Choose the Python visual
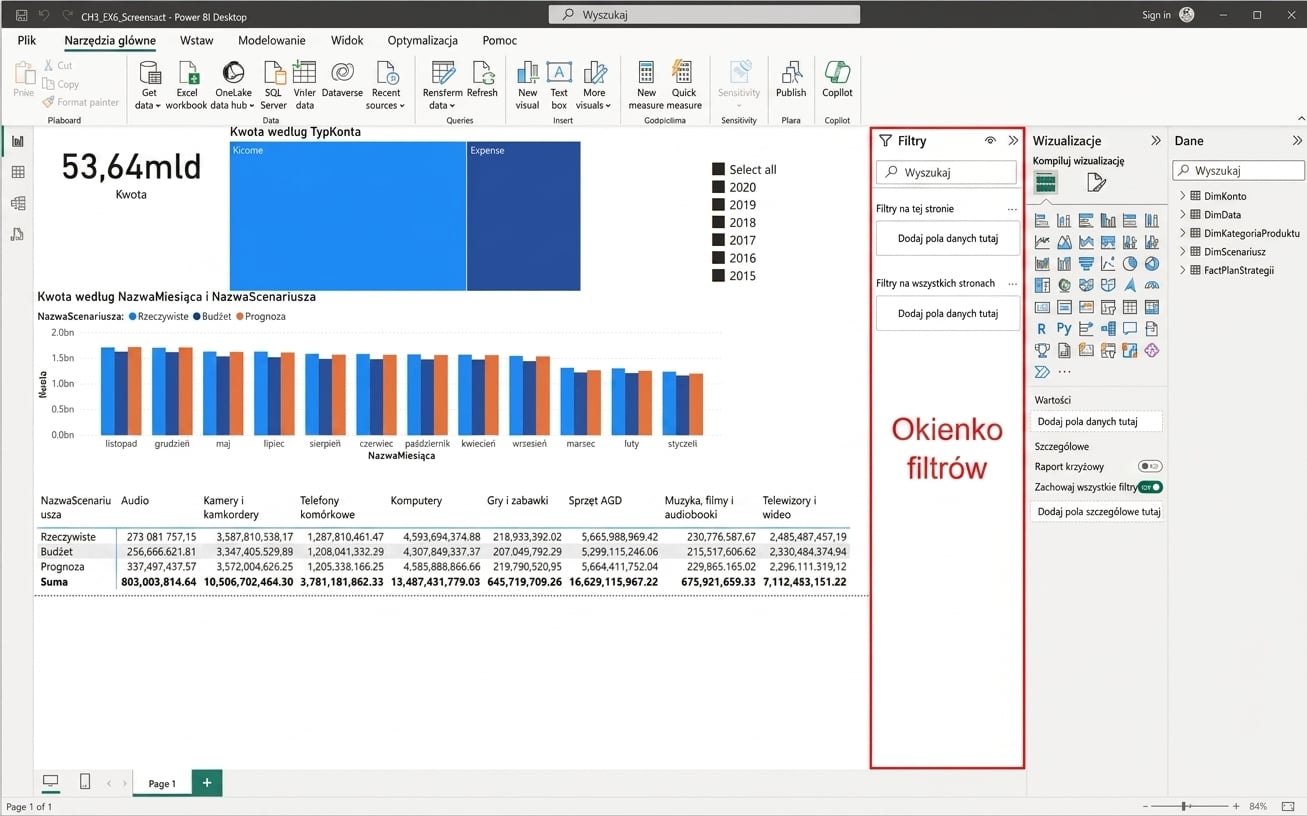This screenshot has height=816, width=1307. click(1064, 328)
